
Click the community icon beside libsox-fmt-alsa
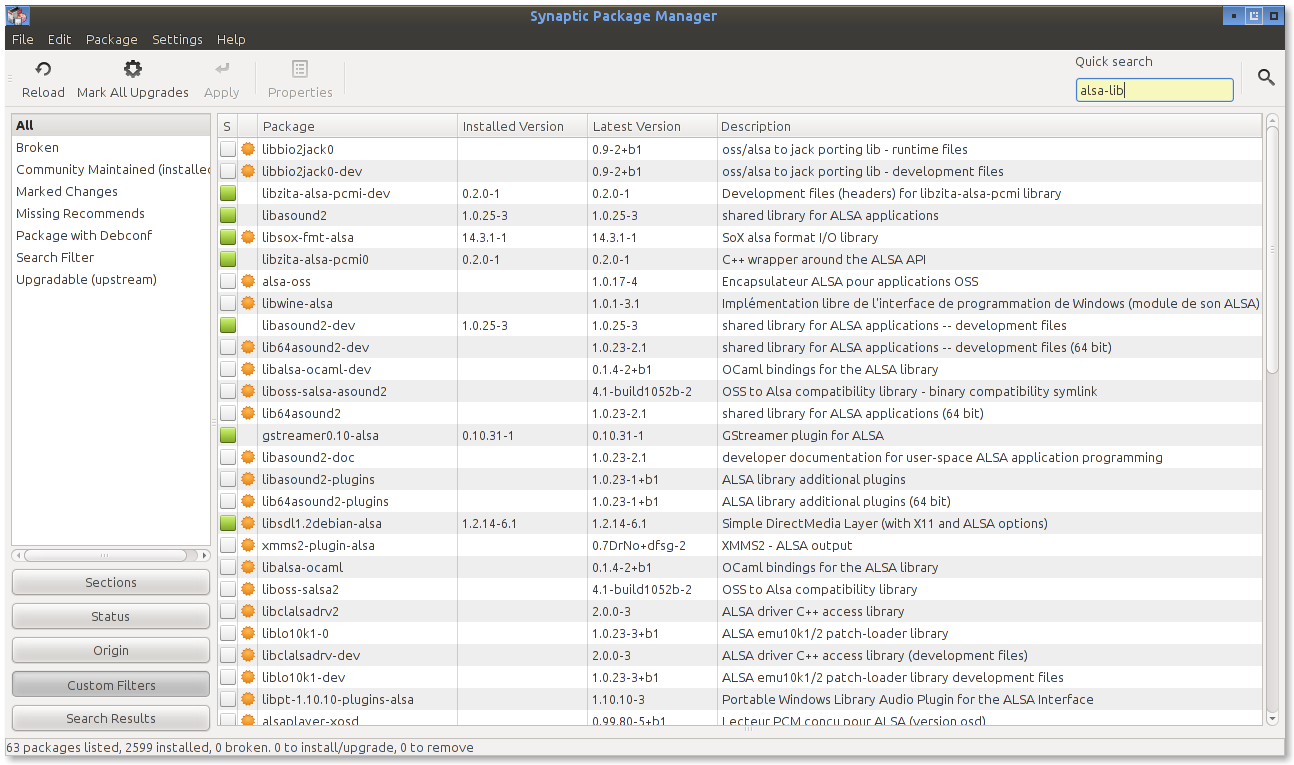248,237
